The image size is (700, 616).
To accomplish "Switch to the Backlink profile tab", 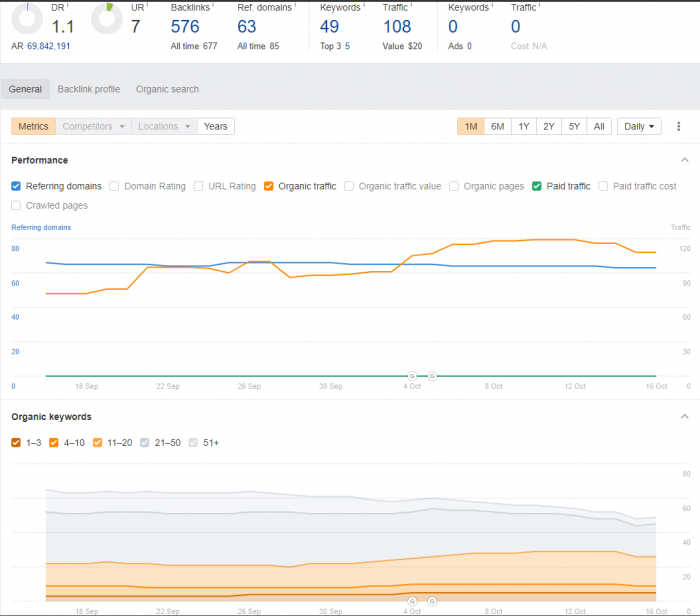I will [x=88, y=89].
